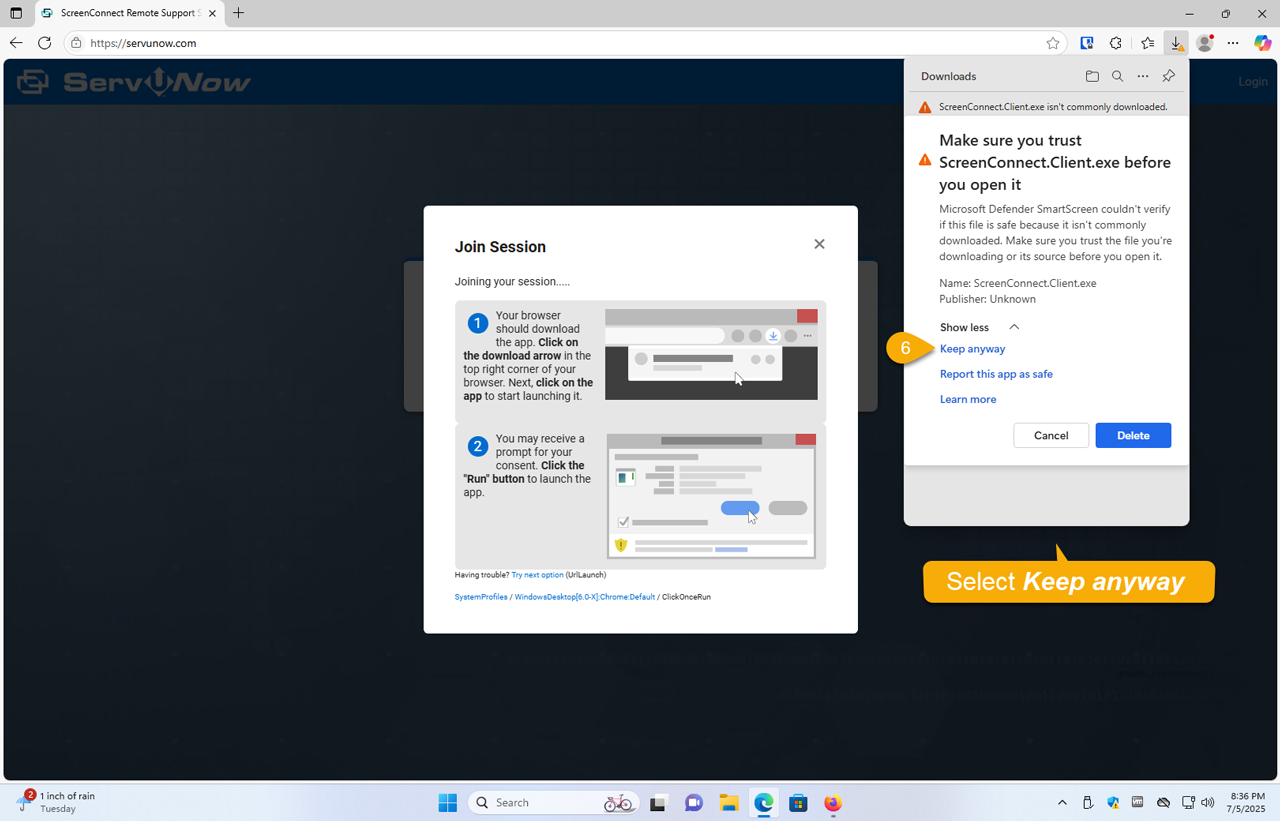Refresh the current page
Viewport: 1280px width, 821px height.
[x=44, y=43]
